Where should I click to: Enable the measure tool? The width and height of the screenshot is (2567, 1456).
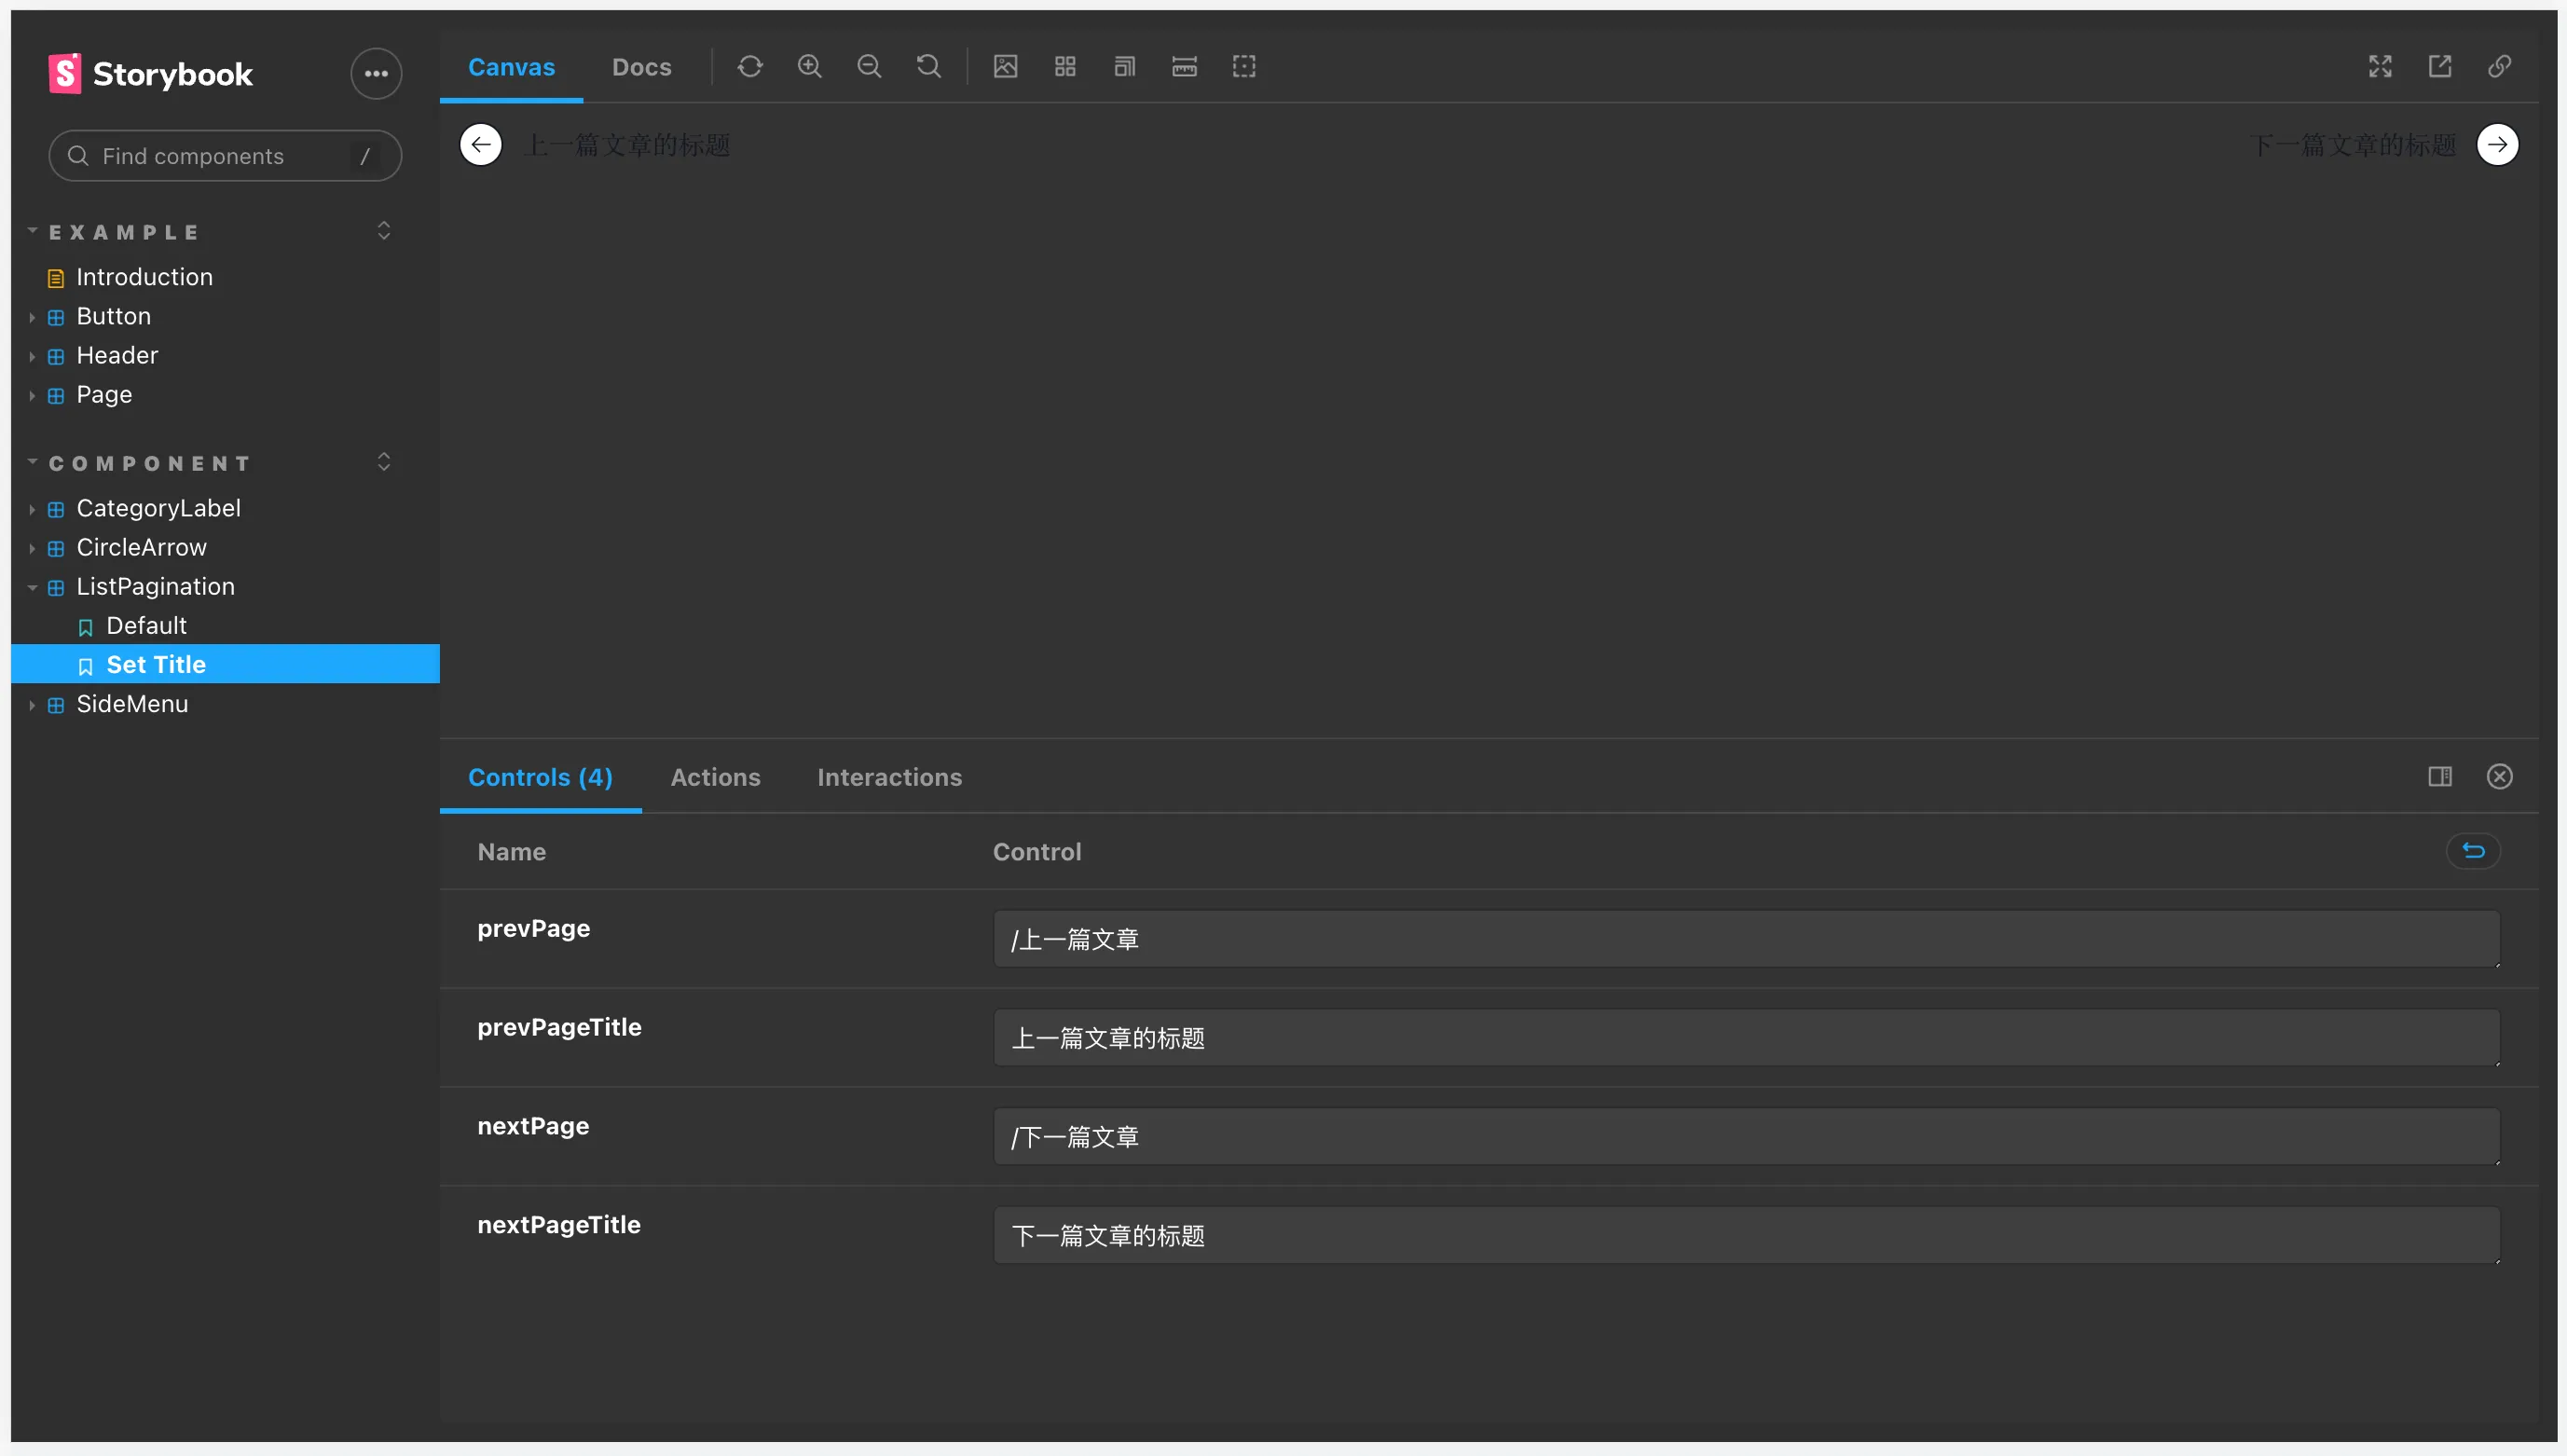click(x=1184, y=67)
